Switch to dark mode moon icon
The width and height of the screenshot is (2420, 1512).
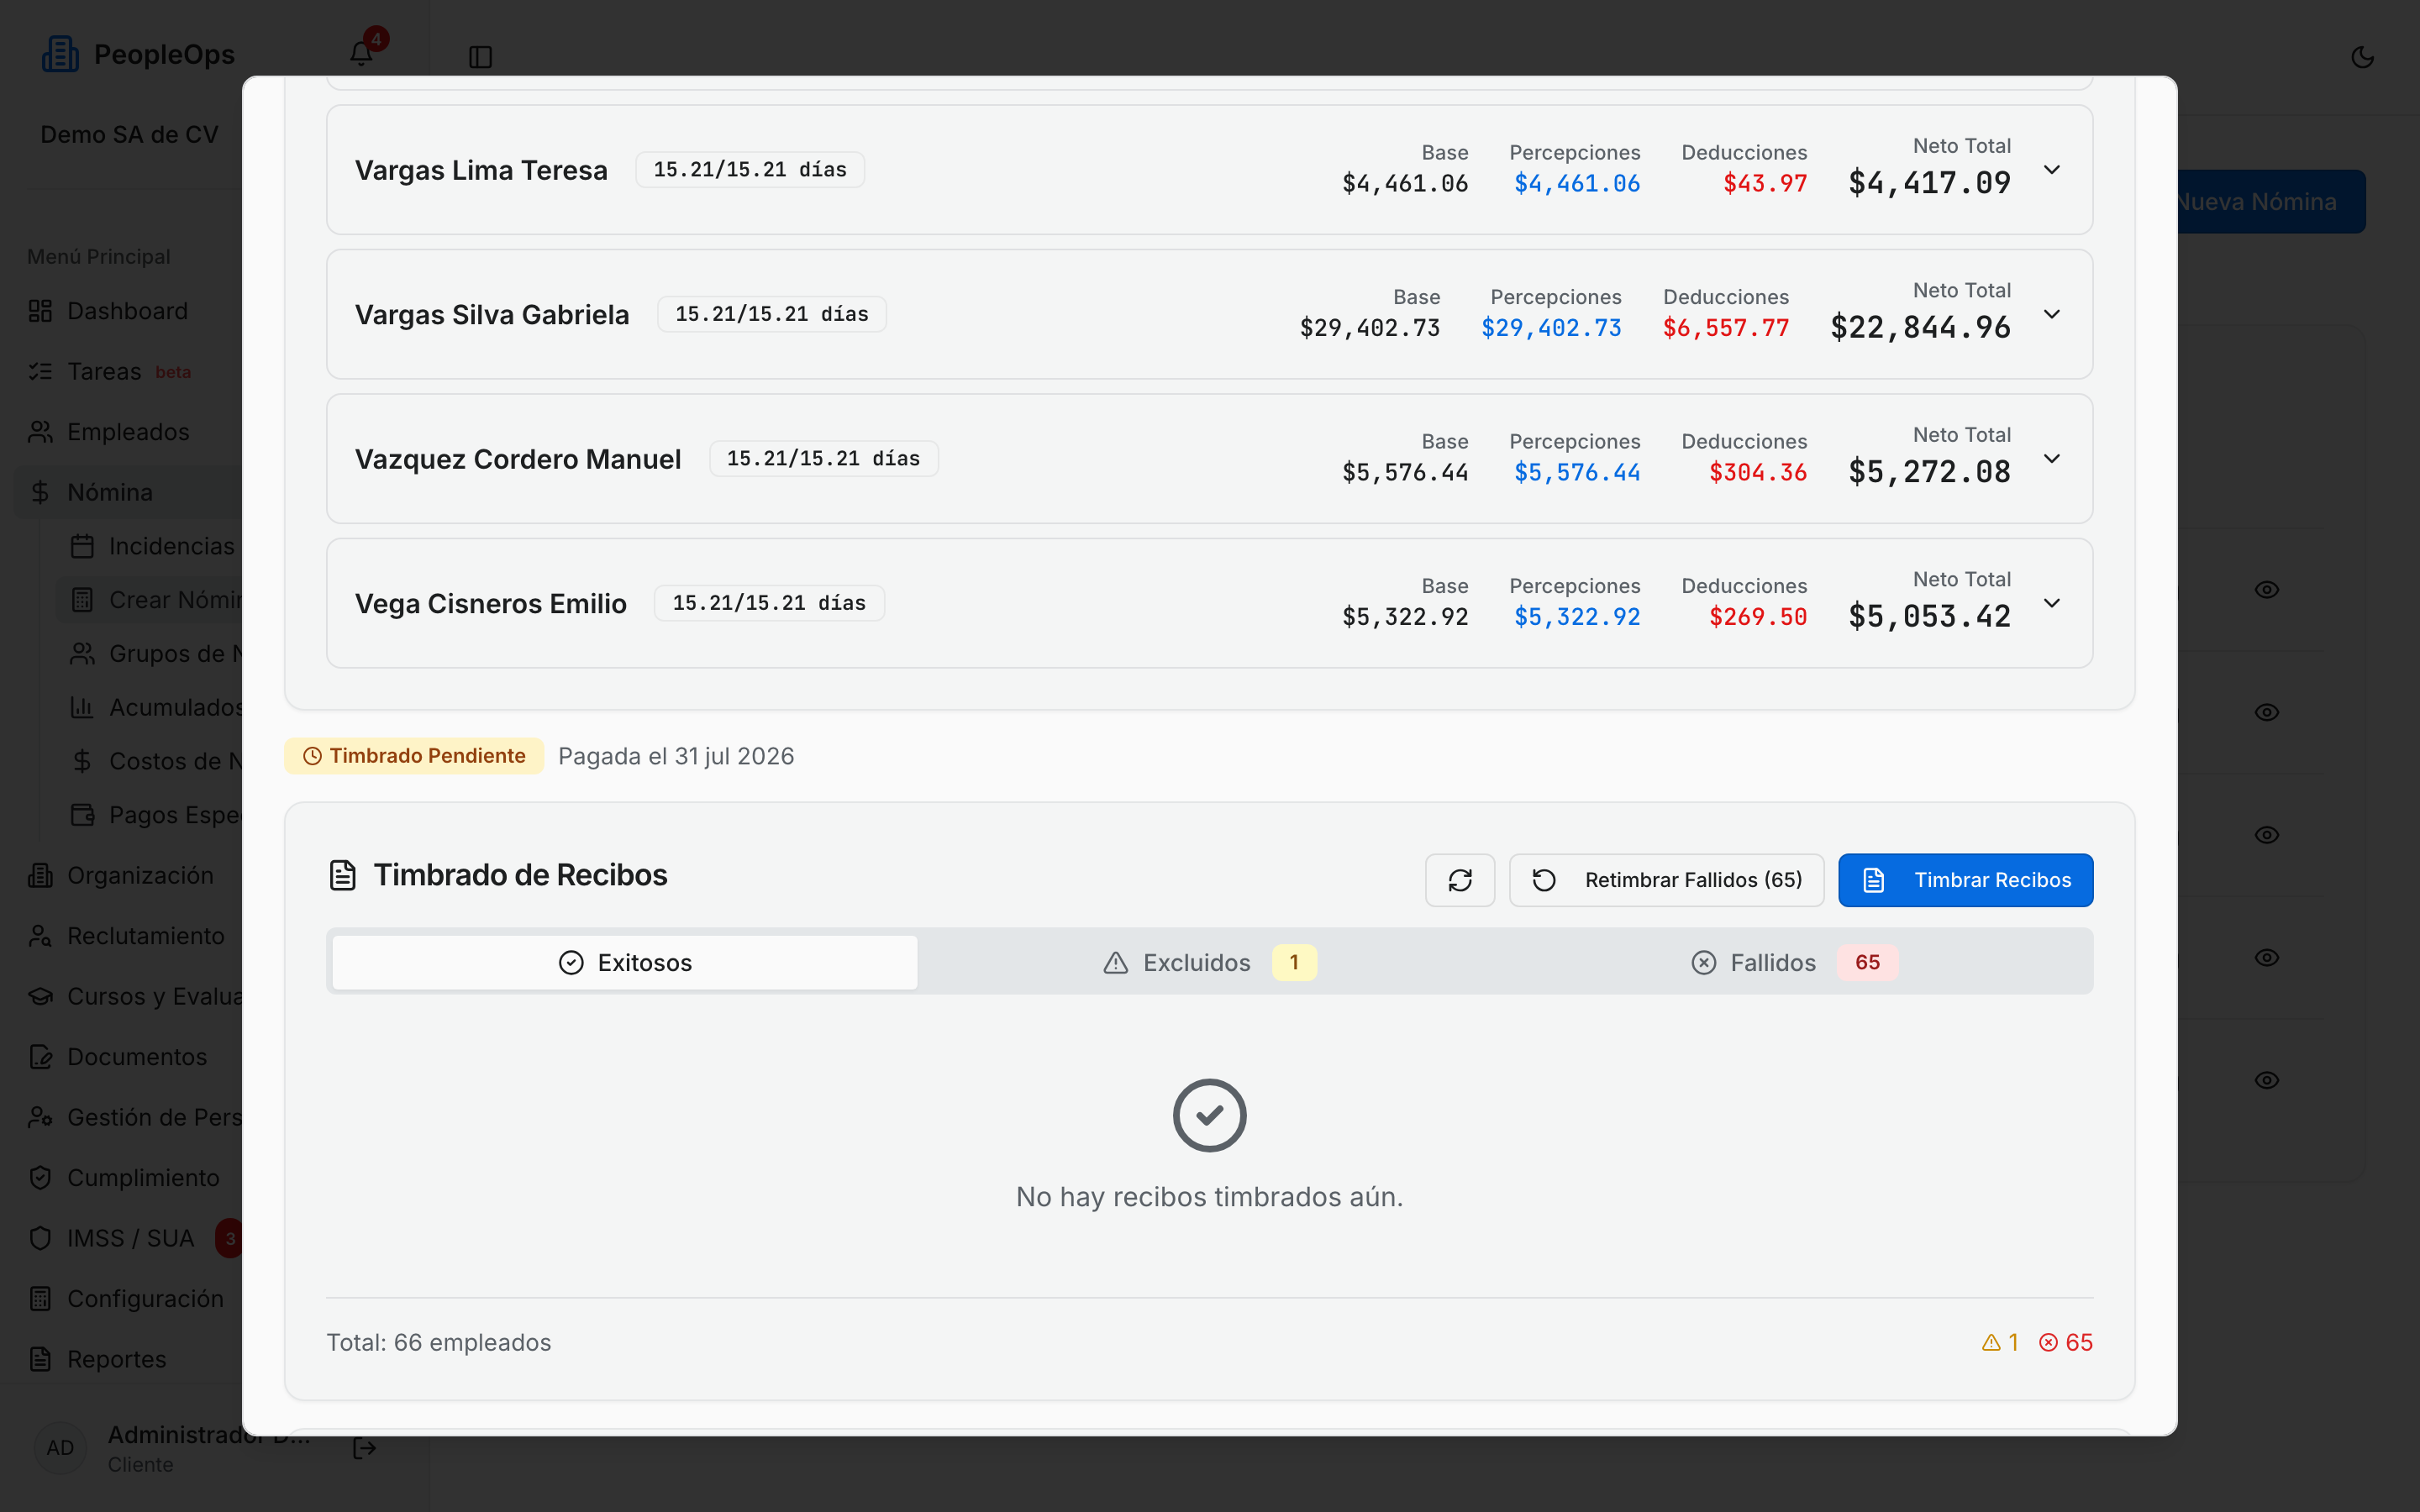(2362, 57)
